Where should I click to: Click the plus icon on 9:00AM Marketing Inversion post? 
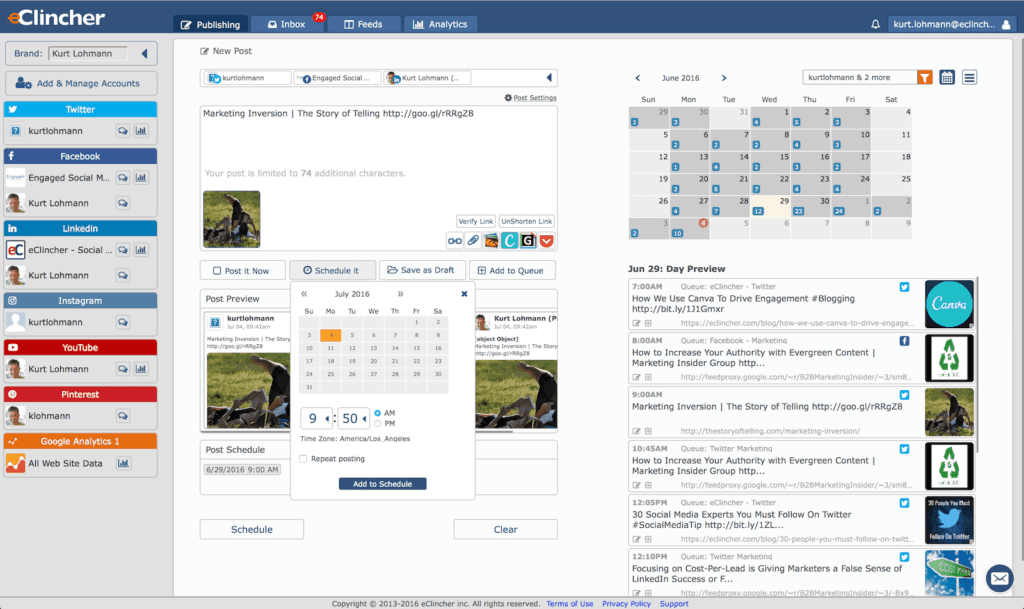[648, 431]
